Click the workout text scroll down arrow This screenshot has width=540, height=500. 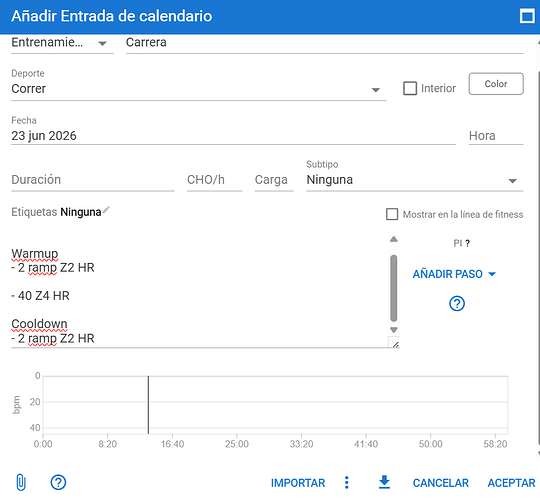click(x=394, y=330)
